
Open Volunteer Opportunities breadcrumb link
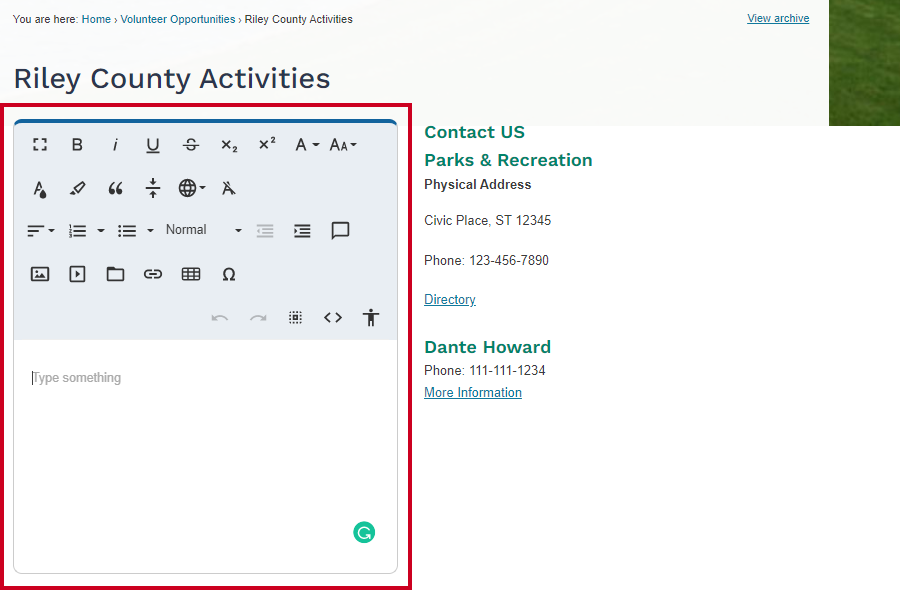pyautogui.click(x=178, y=19)
